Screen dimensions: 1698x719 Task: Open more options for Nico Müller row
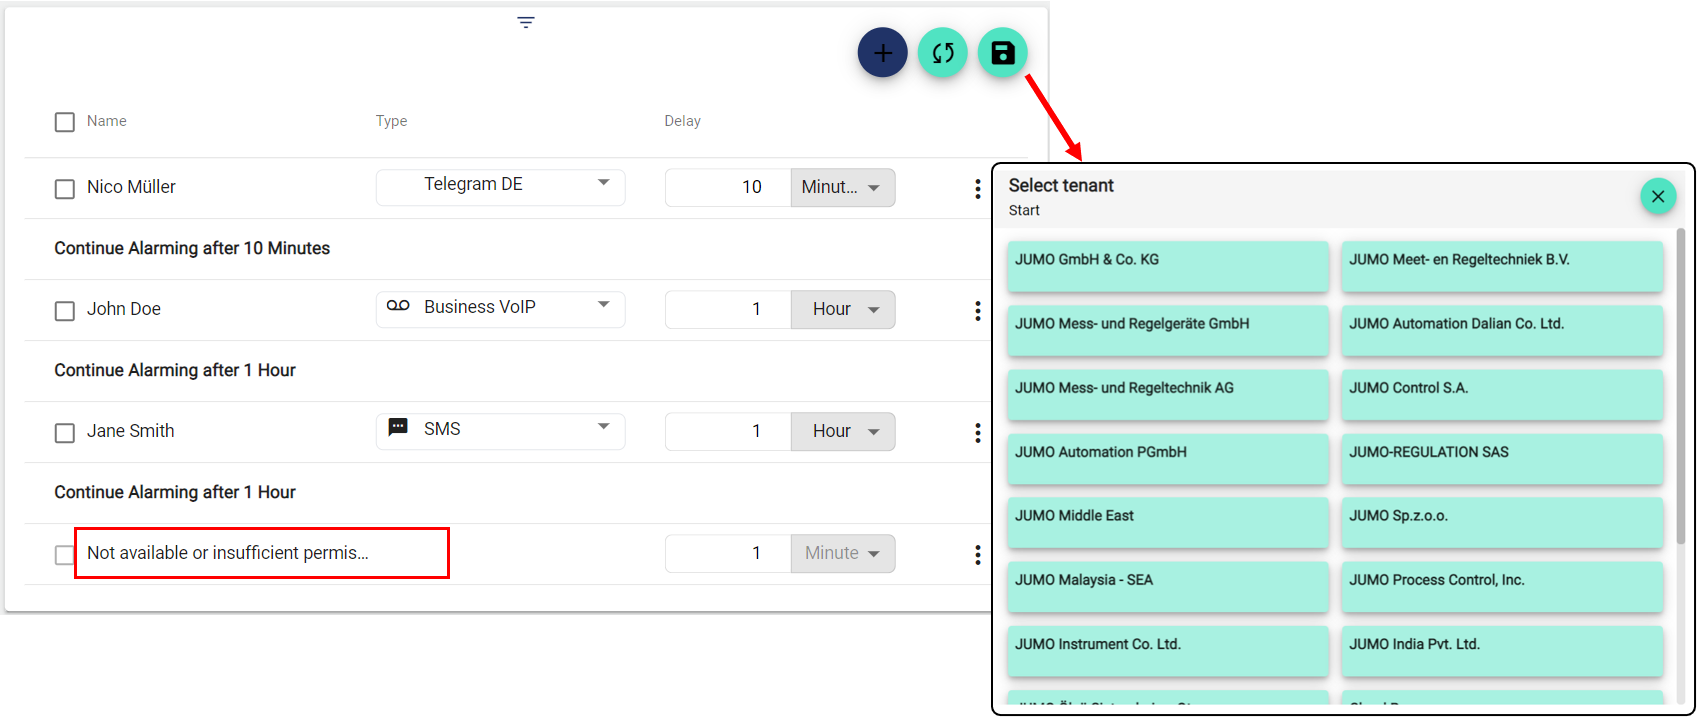(x=977, y=188)
